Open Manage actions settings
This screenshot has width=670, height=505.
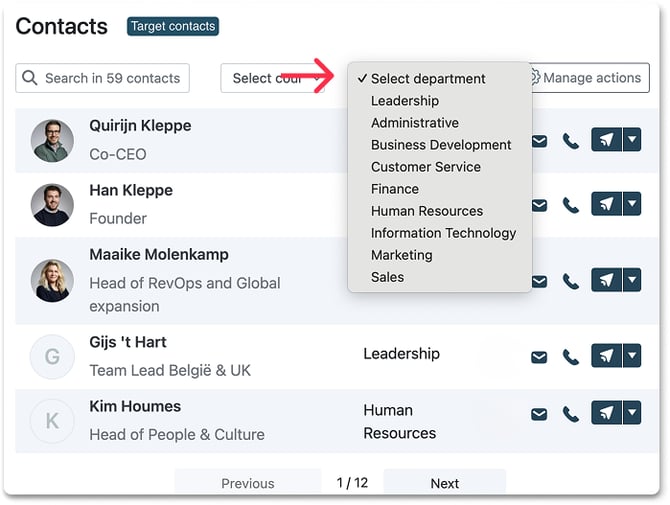[x=589, y=78]
